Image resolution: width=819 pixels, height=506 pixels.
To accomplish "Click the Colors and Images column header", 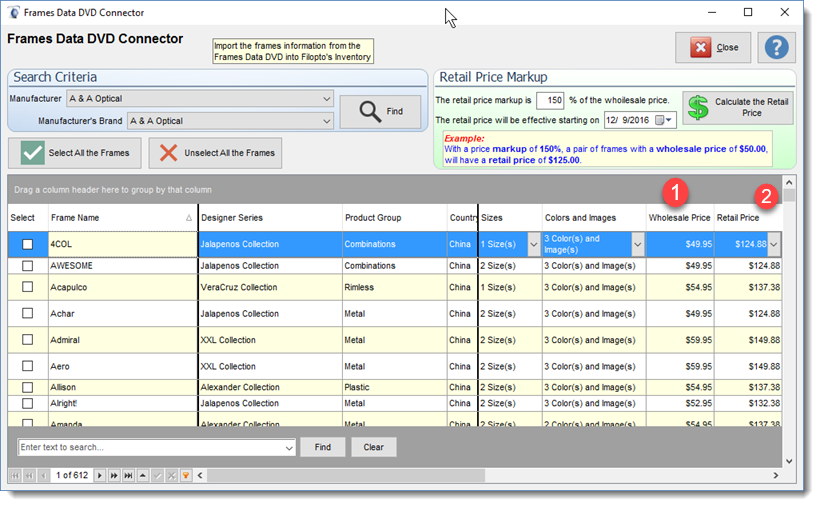I will 594,218.
